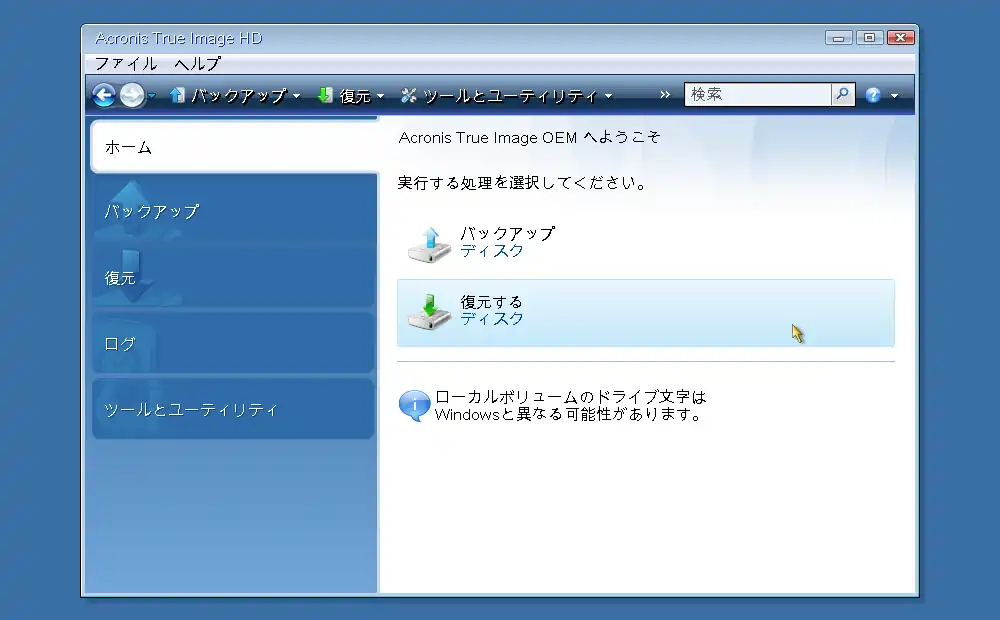Expand the 復元 toolbar dropdown arrow

click(381, 96)
